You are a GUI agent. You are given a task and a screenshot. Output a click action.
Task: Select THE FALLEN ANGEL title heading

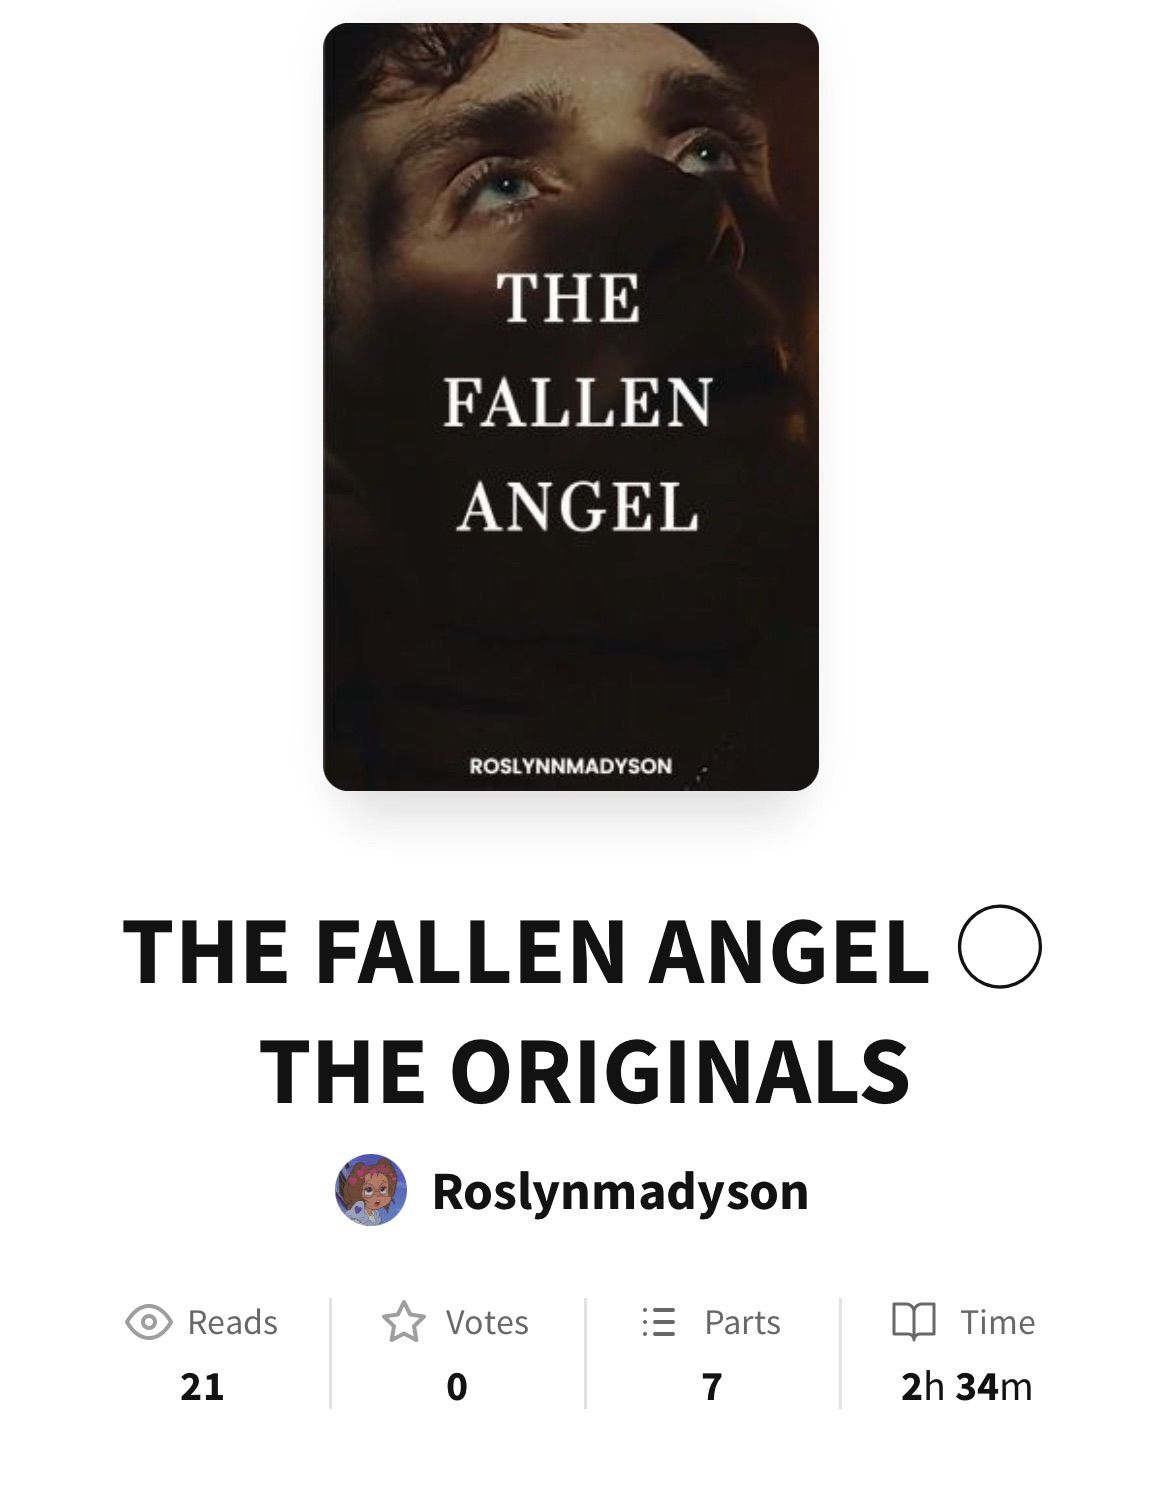(526, 951)
